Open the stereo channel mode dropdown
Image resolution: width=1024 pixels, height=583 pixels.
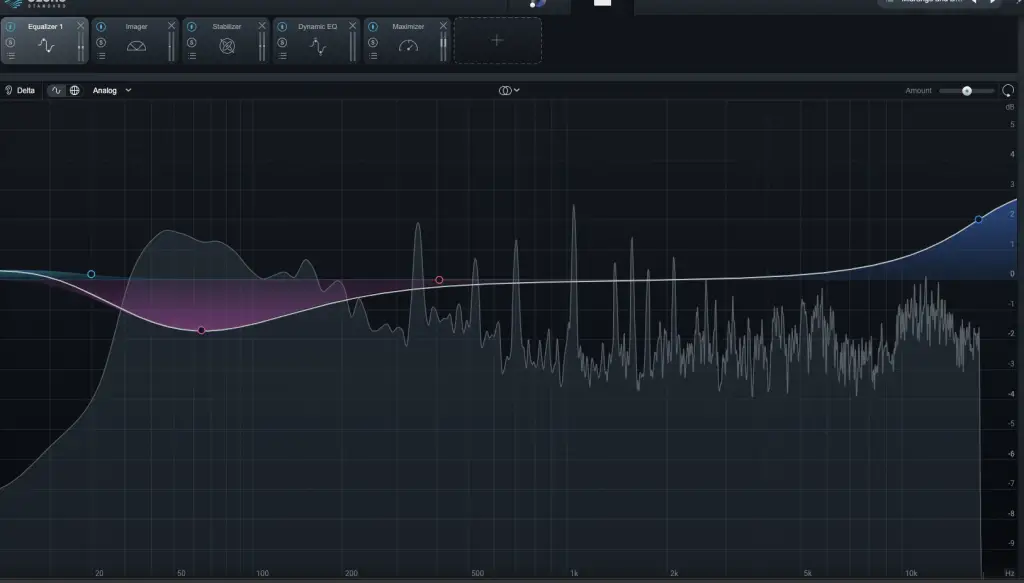[509, 91]
